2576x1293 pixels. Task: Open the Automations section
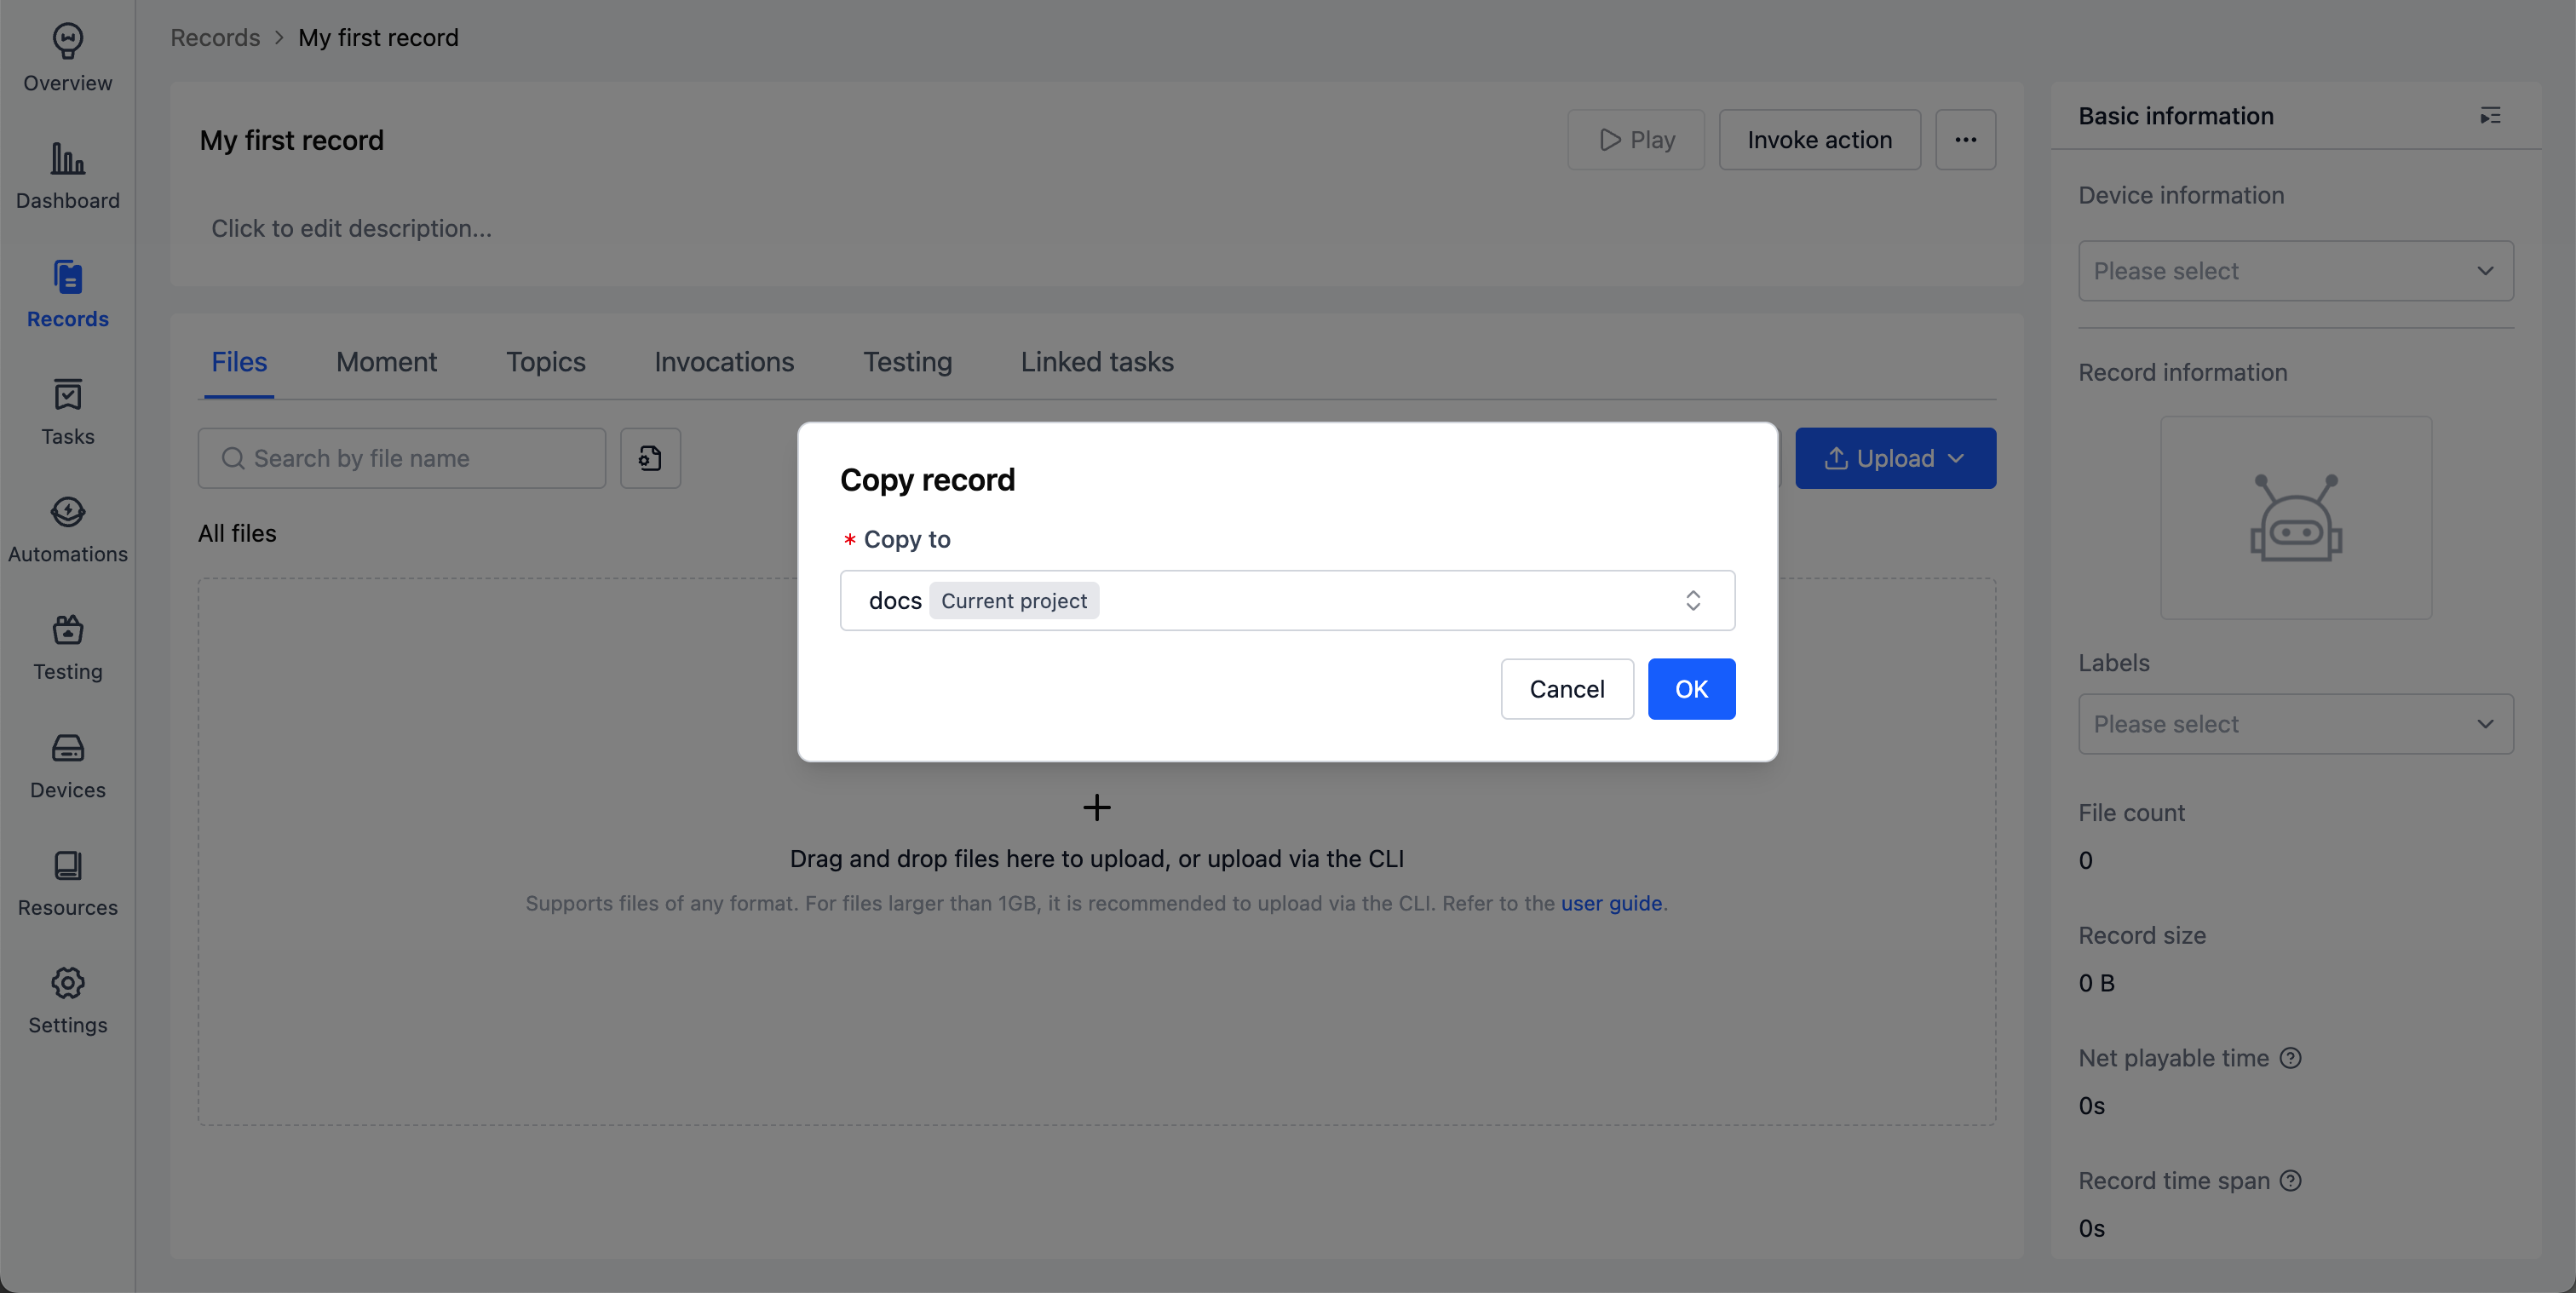(x=67, y=528)
